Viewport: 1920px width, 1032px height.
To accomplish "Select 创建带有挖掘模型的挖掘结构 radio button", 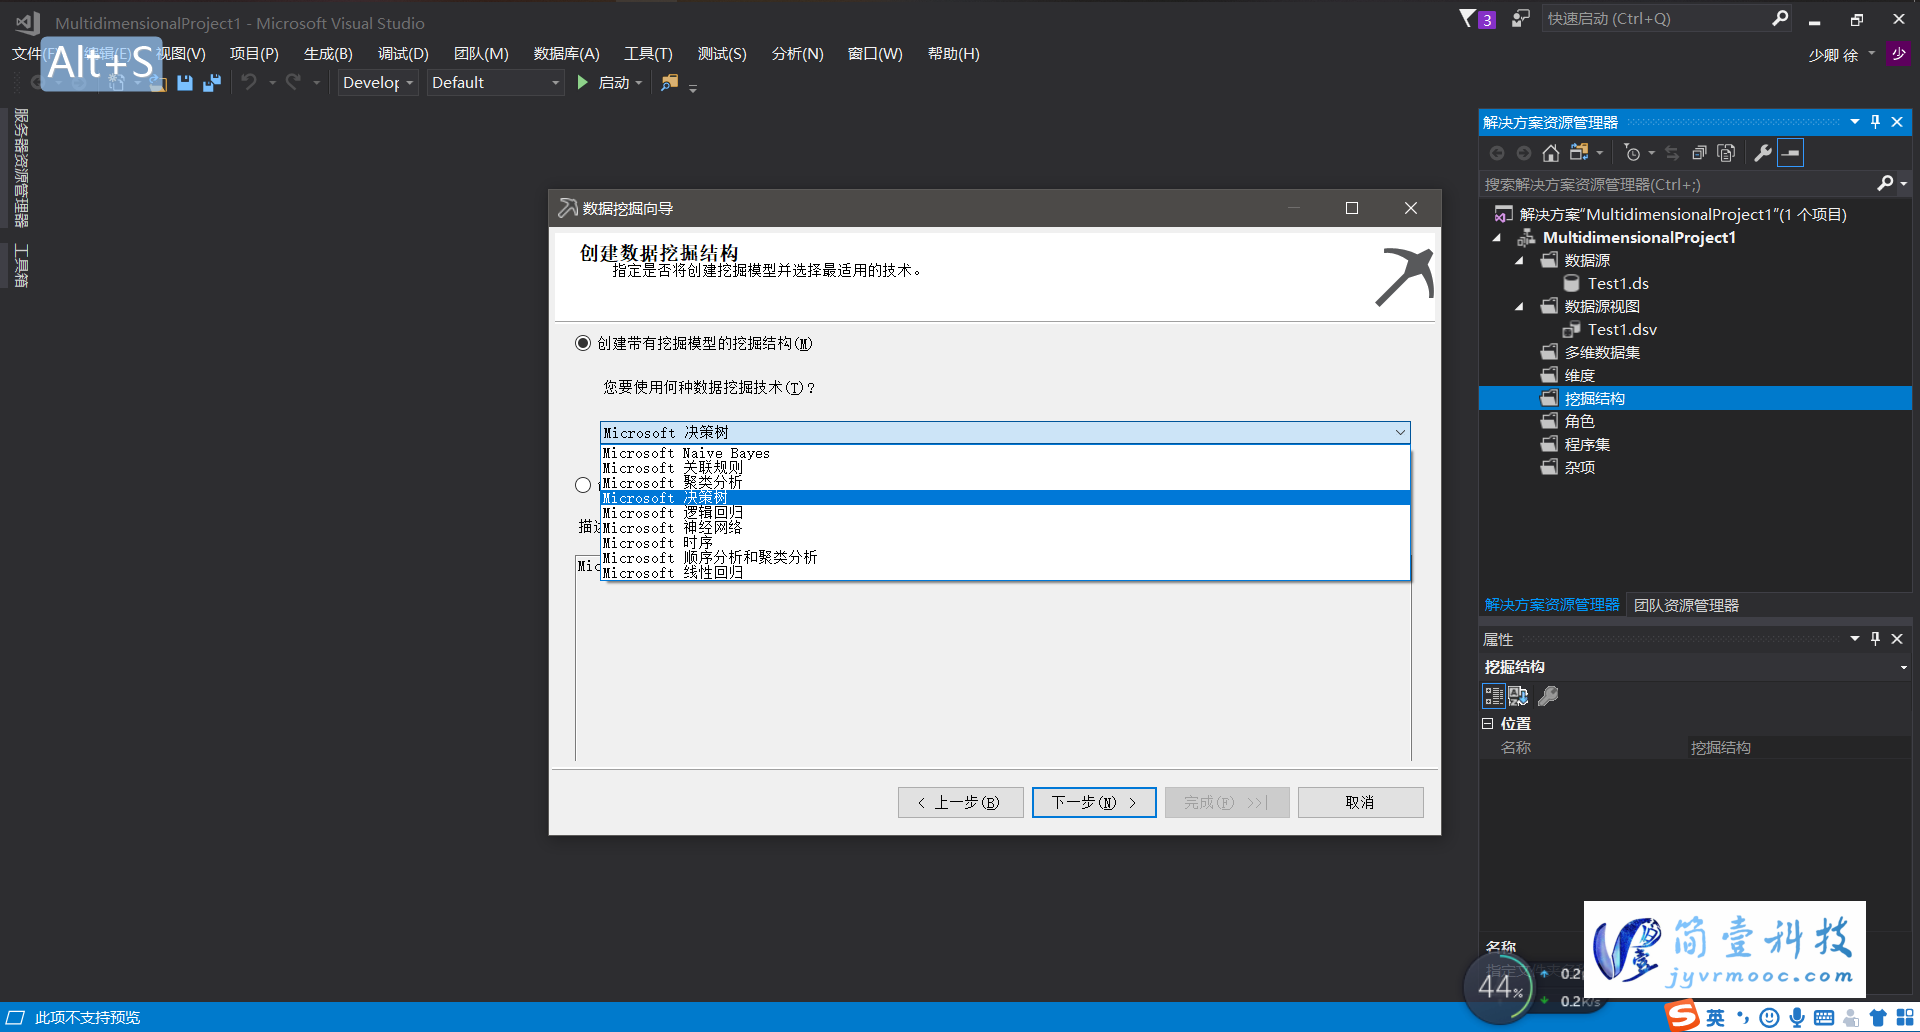I will [x=583, y=343].
